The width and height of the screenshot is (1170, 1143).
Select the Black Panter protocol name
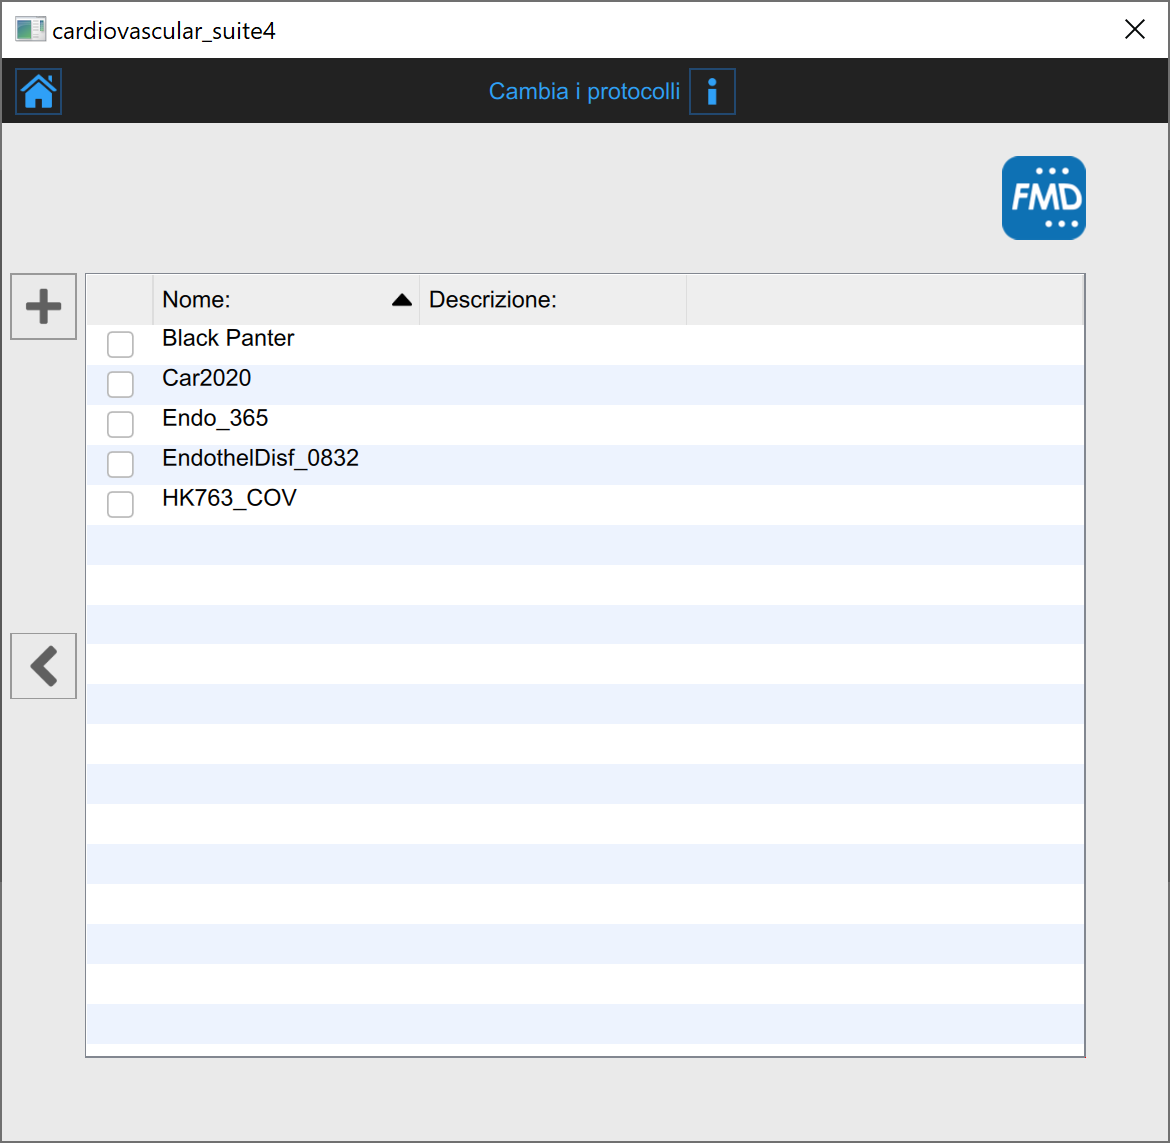(x=228, y=338)
